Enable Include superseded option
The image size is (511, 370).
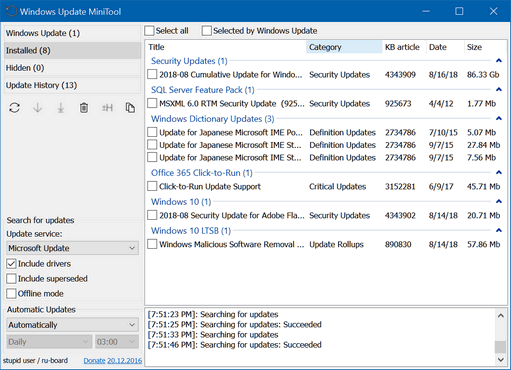click(11, 279)
